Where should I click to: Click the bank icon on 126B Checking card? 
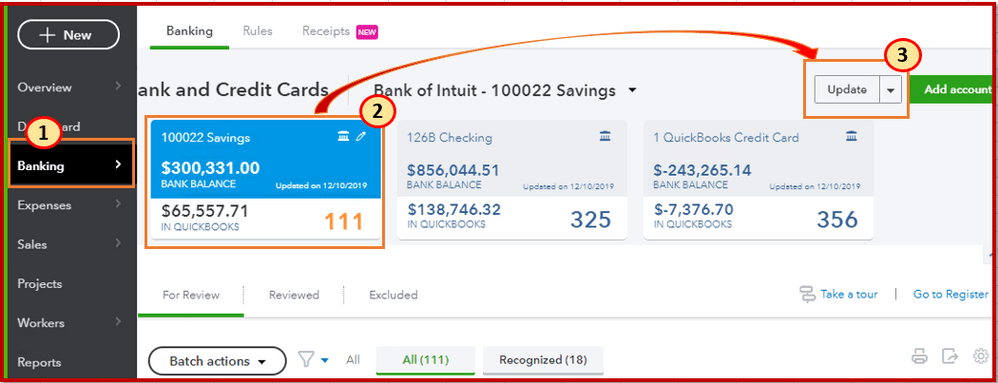click(x=605, y=136)
